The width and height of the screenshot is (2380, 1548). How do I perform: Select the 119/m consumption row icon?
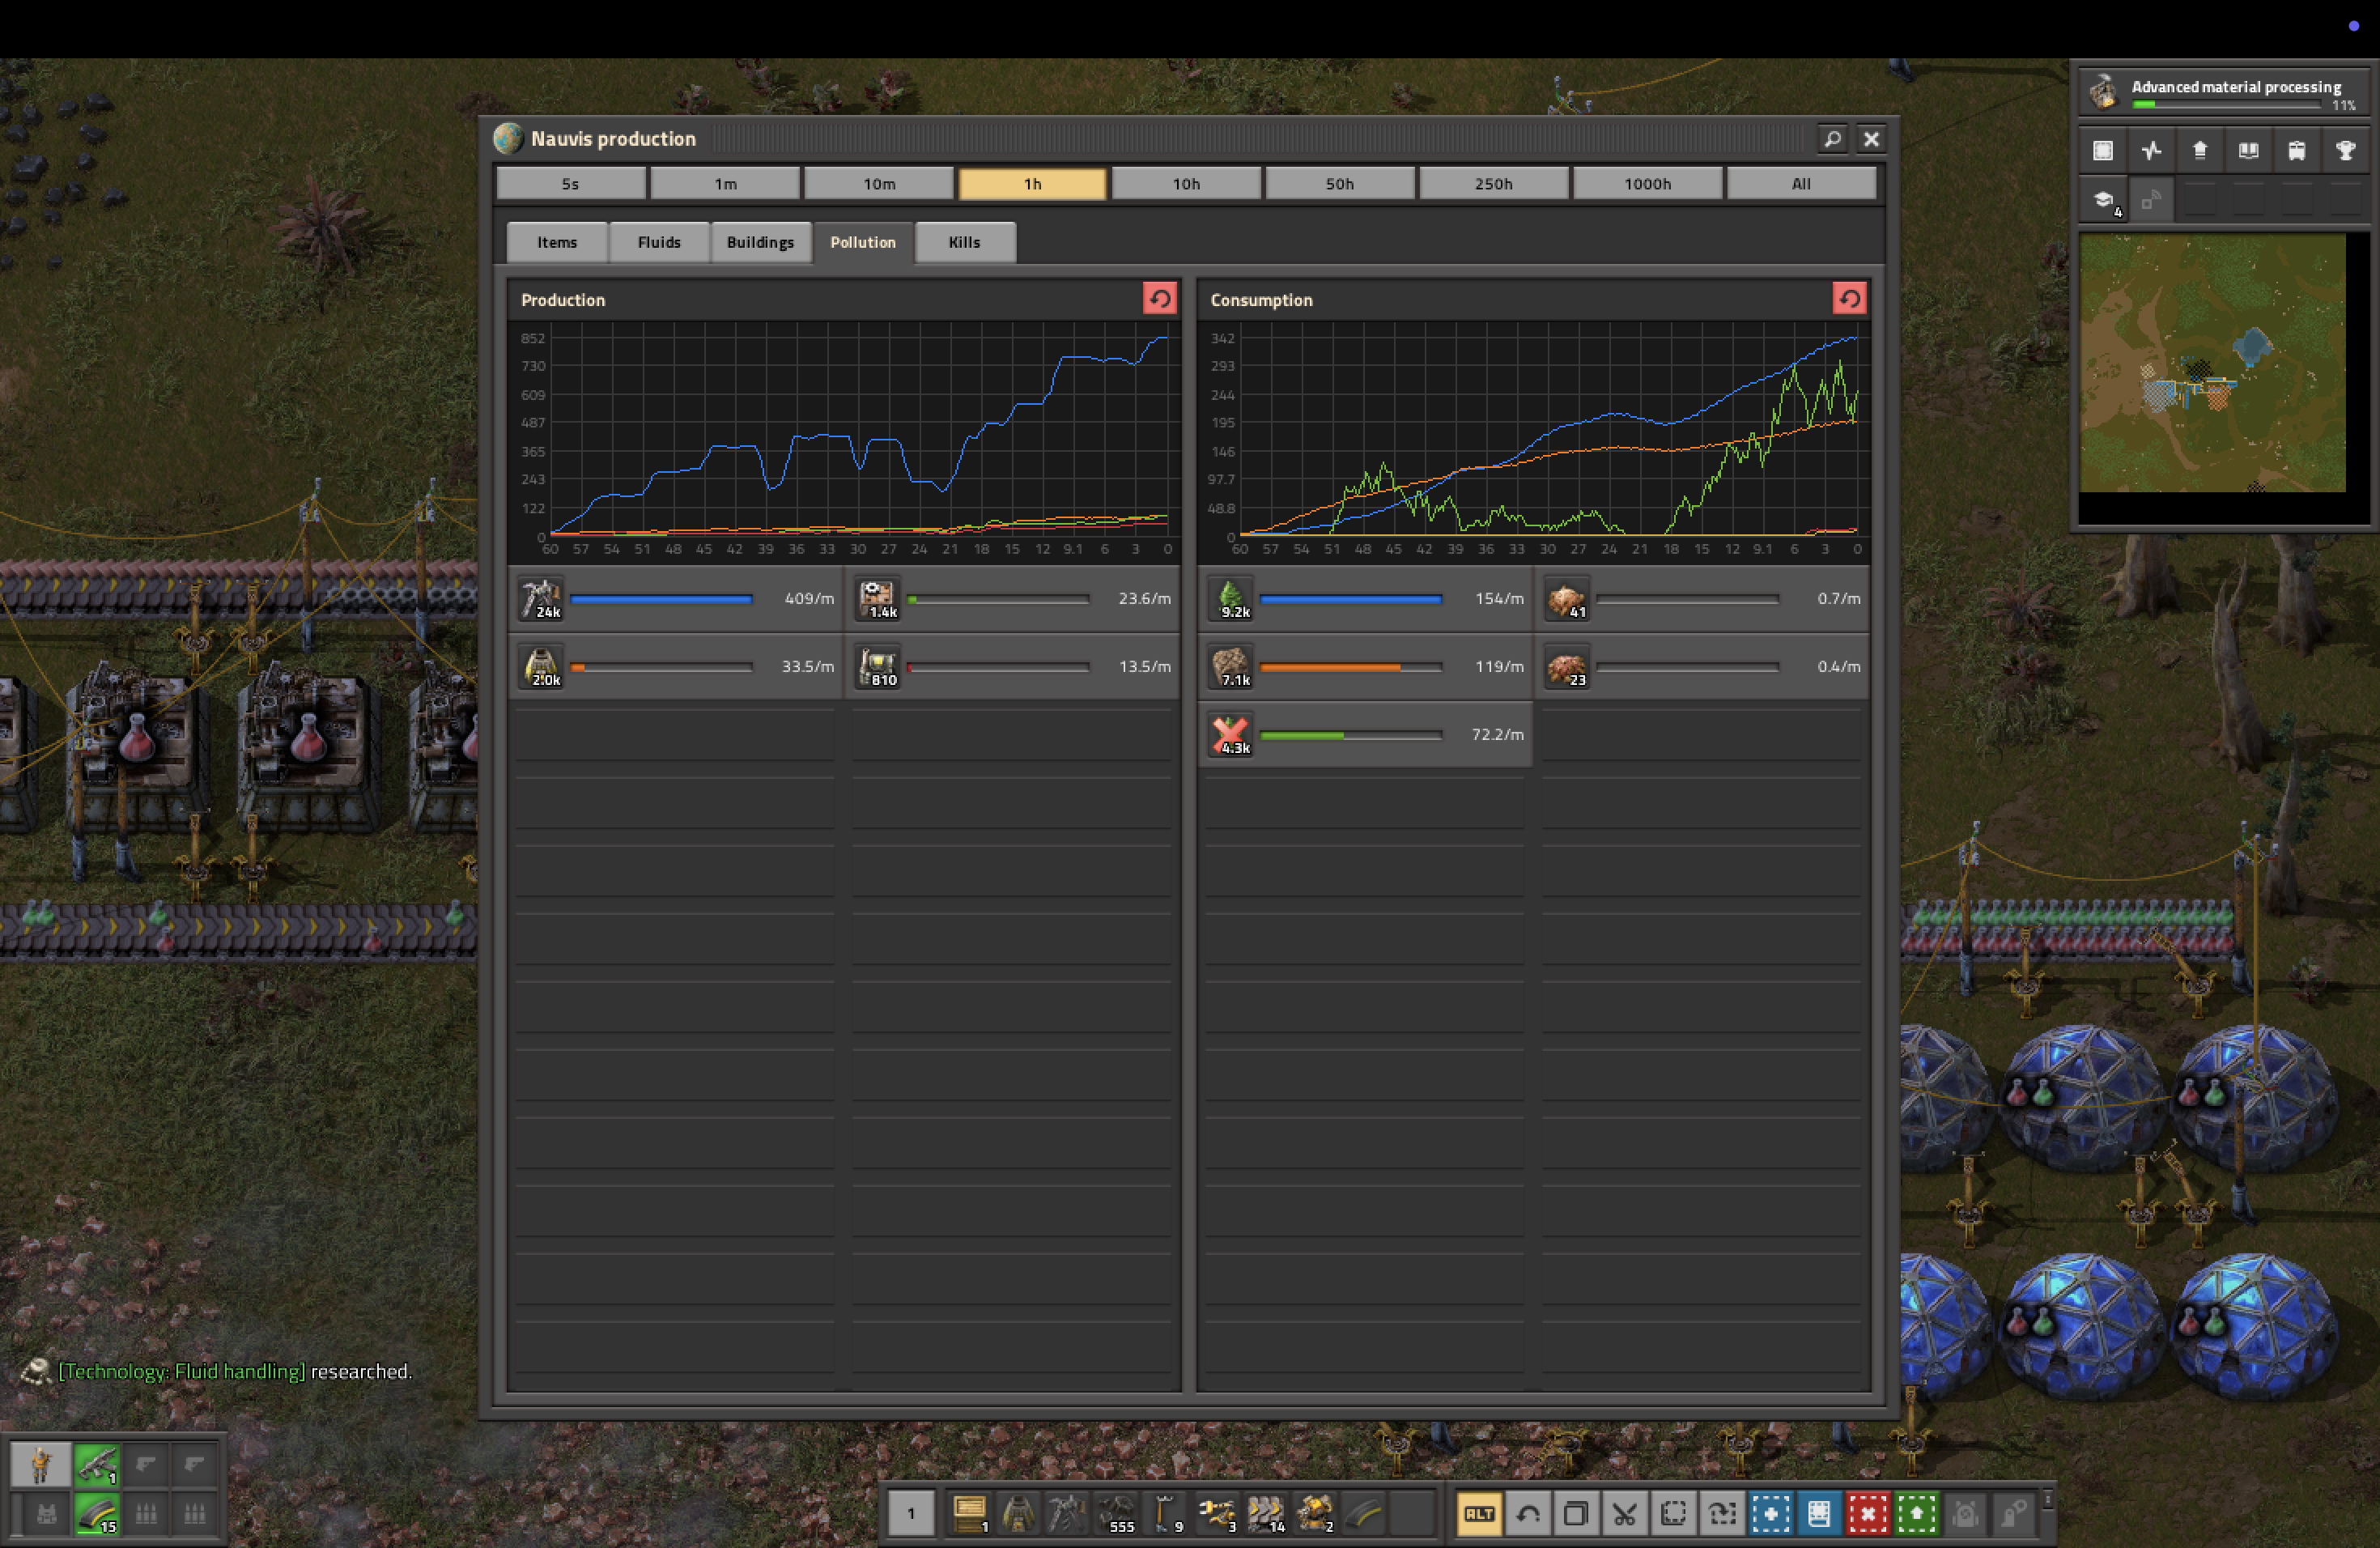point(1230,667)
